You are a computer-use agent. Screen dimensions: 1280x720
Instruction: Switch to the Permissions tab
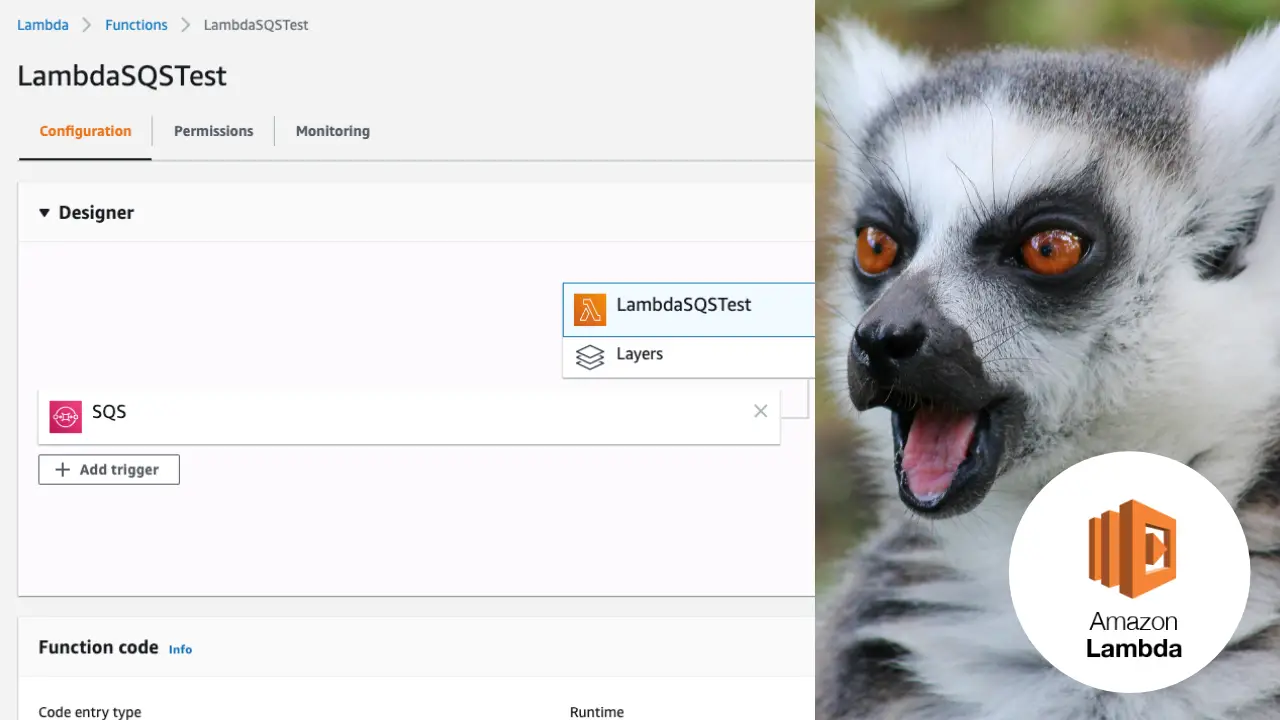point(213,131)
